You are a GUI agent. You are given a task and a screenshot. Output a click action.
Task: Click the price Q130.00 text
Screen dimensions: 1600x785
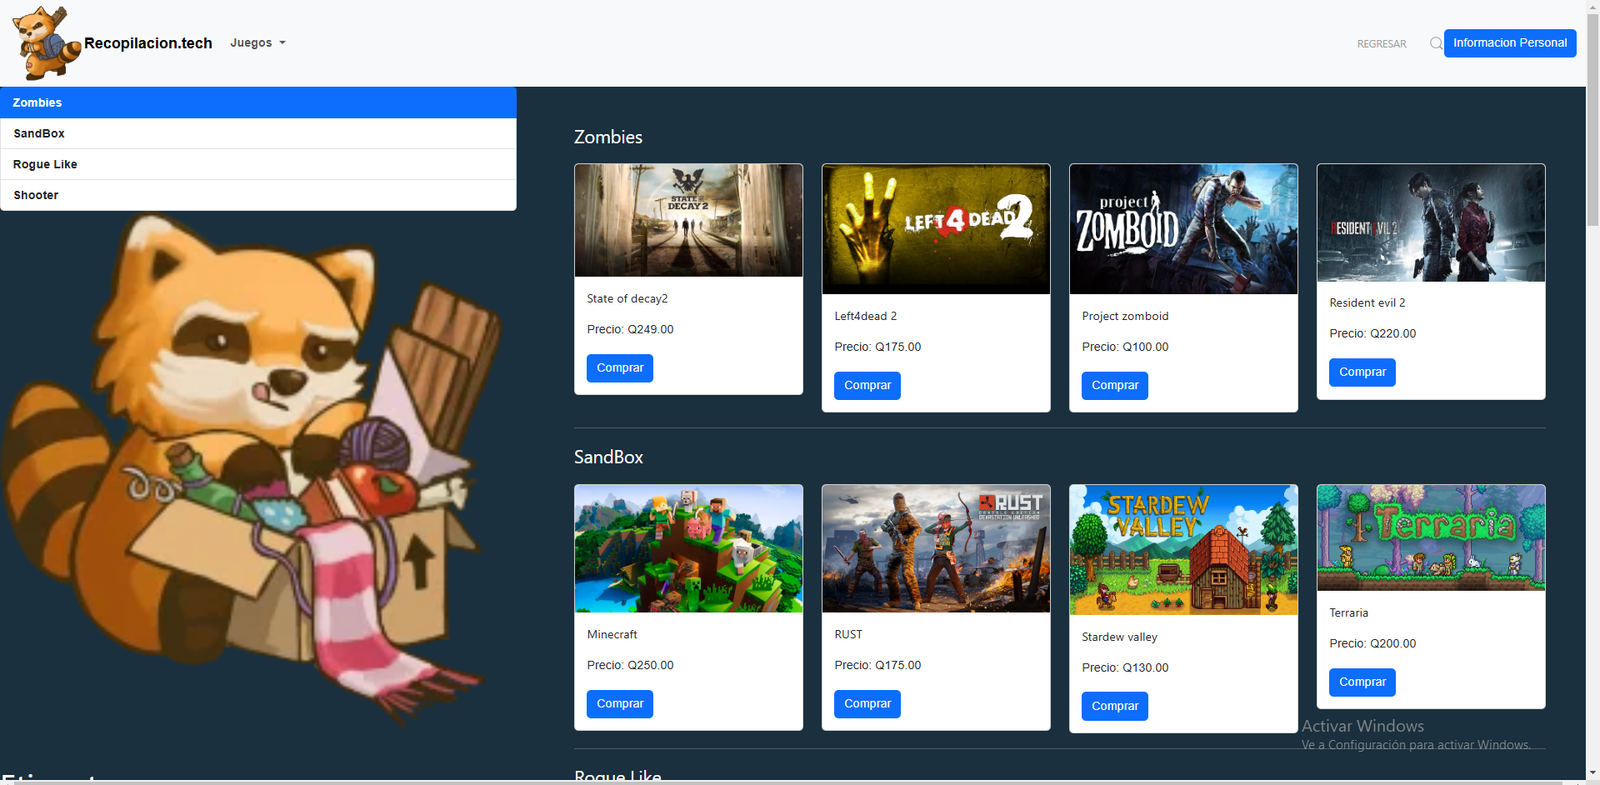tap(1145, 668)
